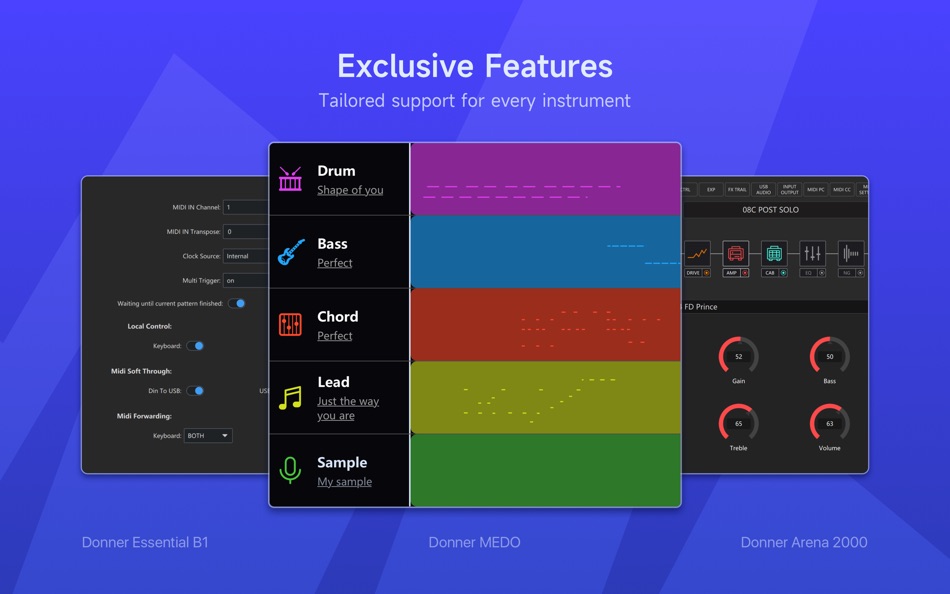Open the My sample link

344,481
